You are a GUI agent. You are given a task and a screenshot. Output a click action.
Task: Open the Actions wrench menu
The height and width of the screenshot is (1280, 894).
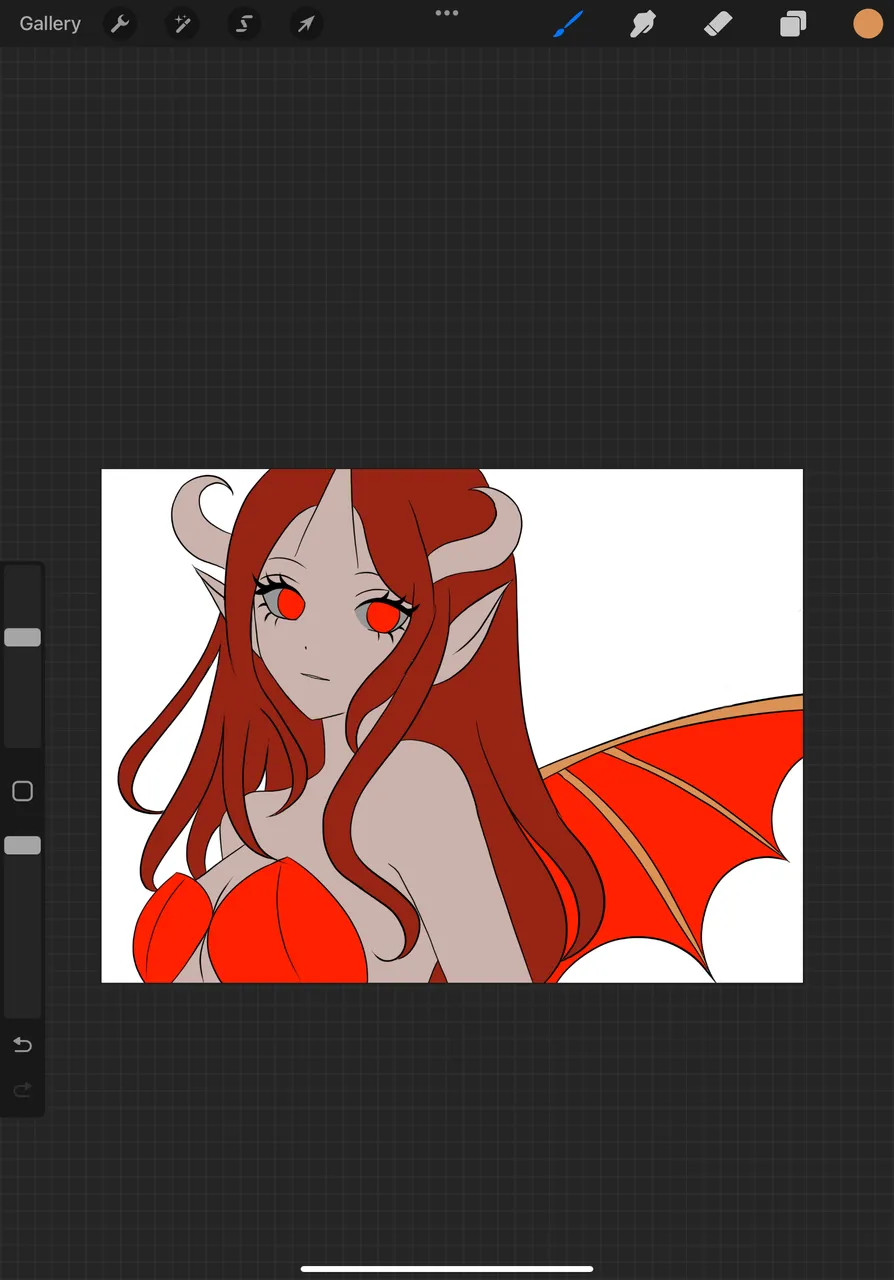pyautogui.click(x=120, y=24)
